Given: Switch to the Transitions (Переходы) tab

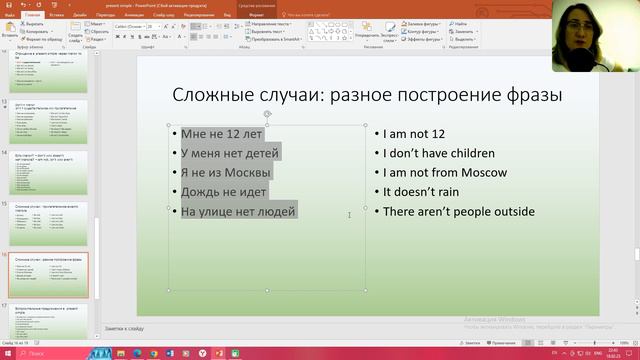Looking at the screenshot, I should pos(105,15).
